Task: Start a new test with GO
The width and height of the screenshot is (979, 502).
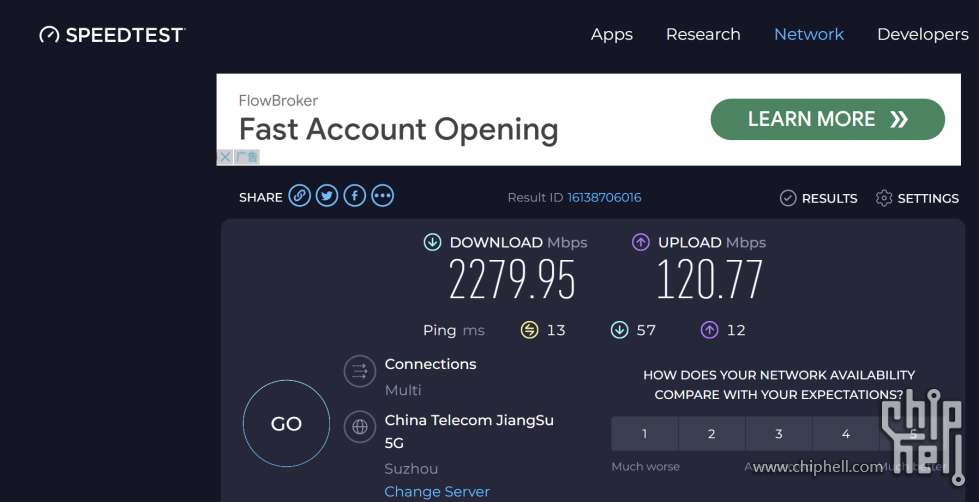Action: click(287, 423)
